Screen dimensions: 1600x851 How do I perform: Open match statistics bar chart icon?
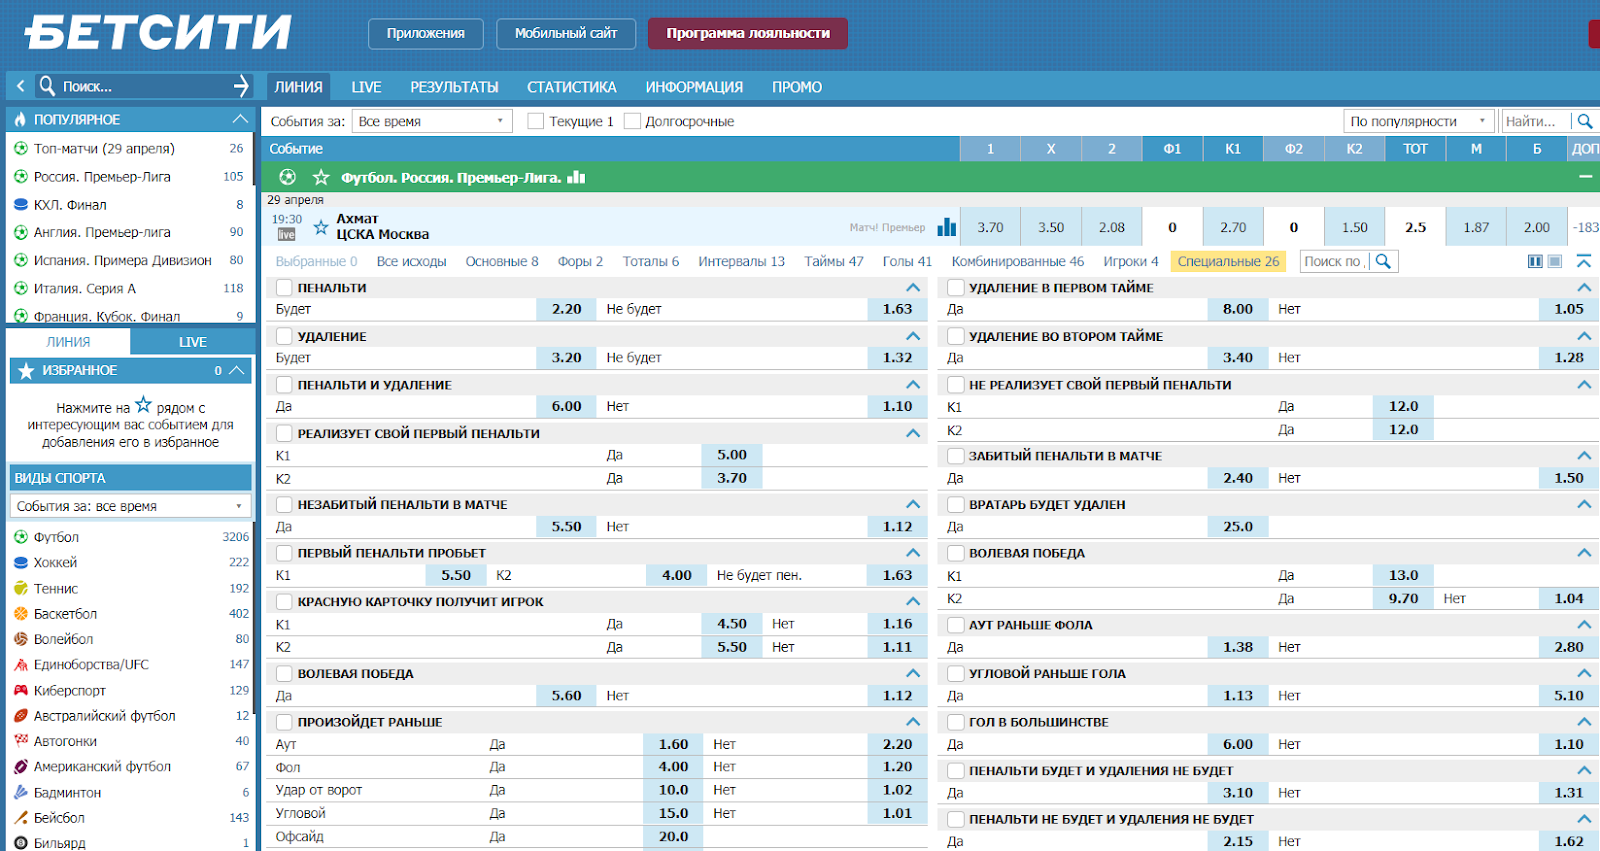coord(946,227)
